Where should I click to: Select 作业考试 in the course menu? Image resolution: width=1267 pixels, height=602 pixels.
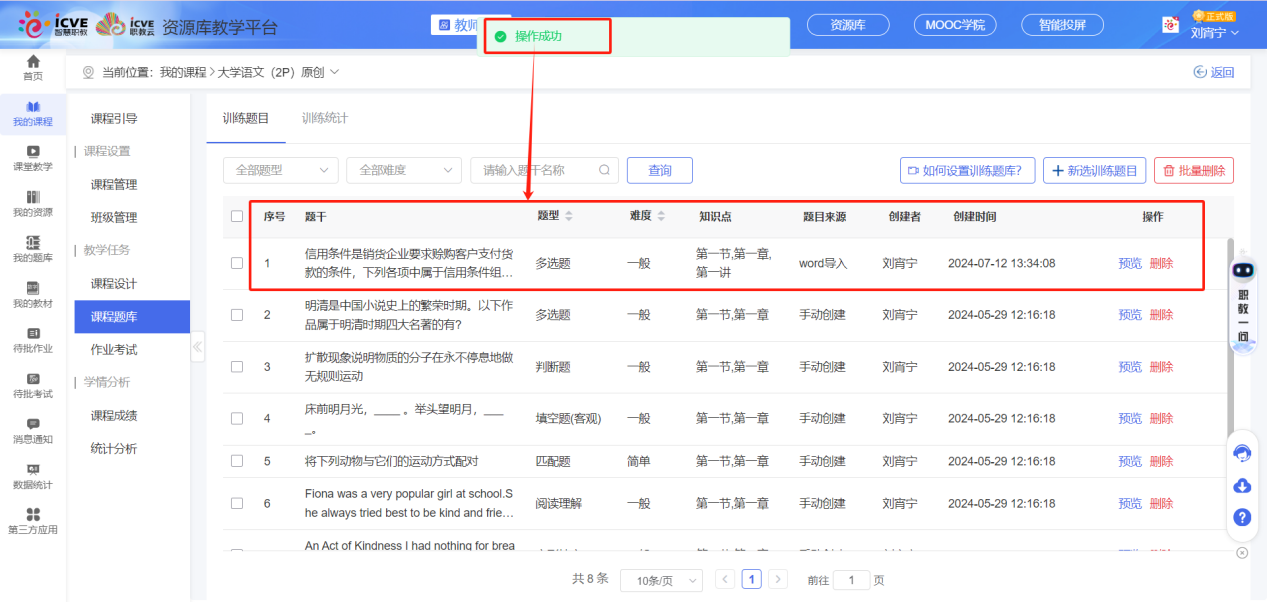(x=114, y=349)
